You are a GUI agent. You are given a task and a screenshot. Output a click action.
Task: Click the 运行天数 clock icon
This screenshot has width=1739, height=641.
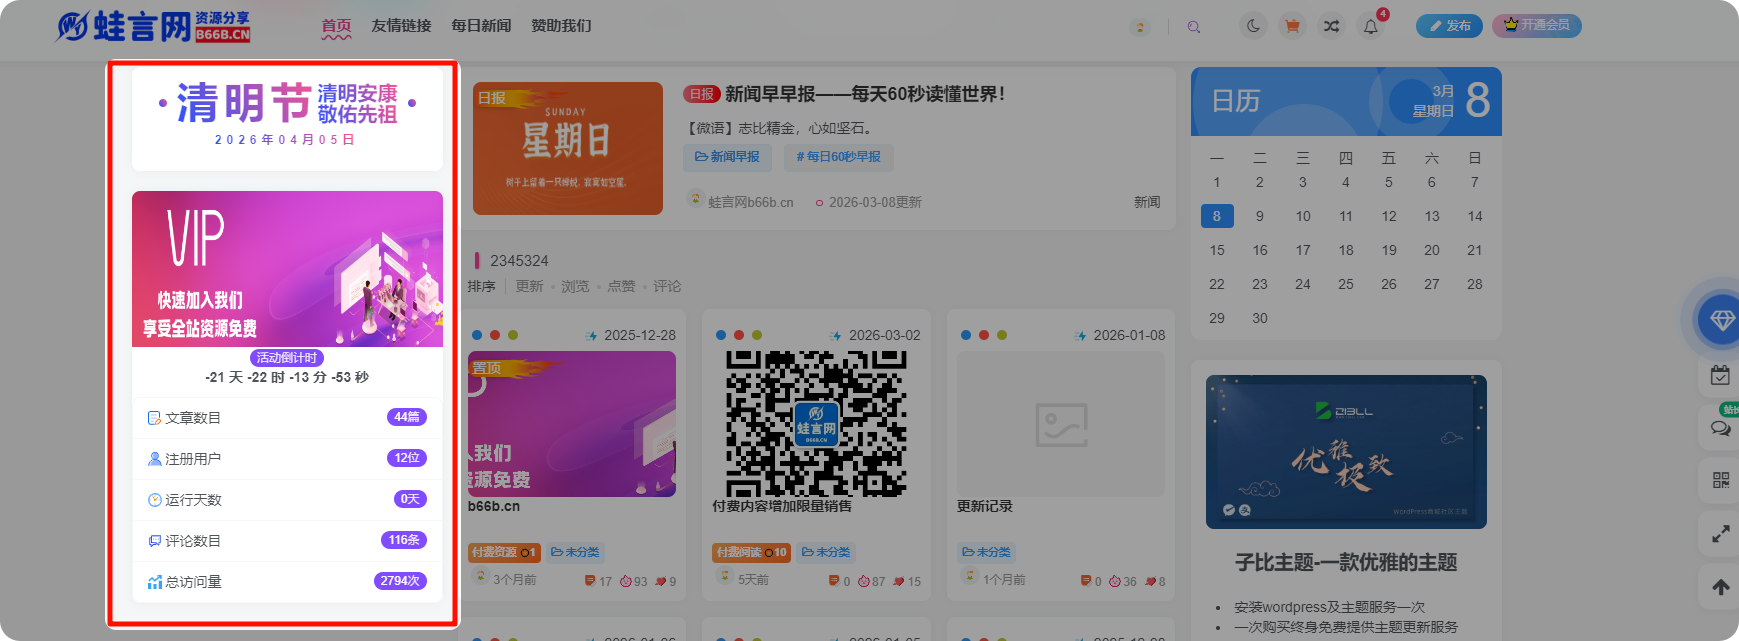155,500
